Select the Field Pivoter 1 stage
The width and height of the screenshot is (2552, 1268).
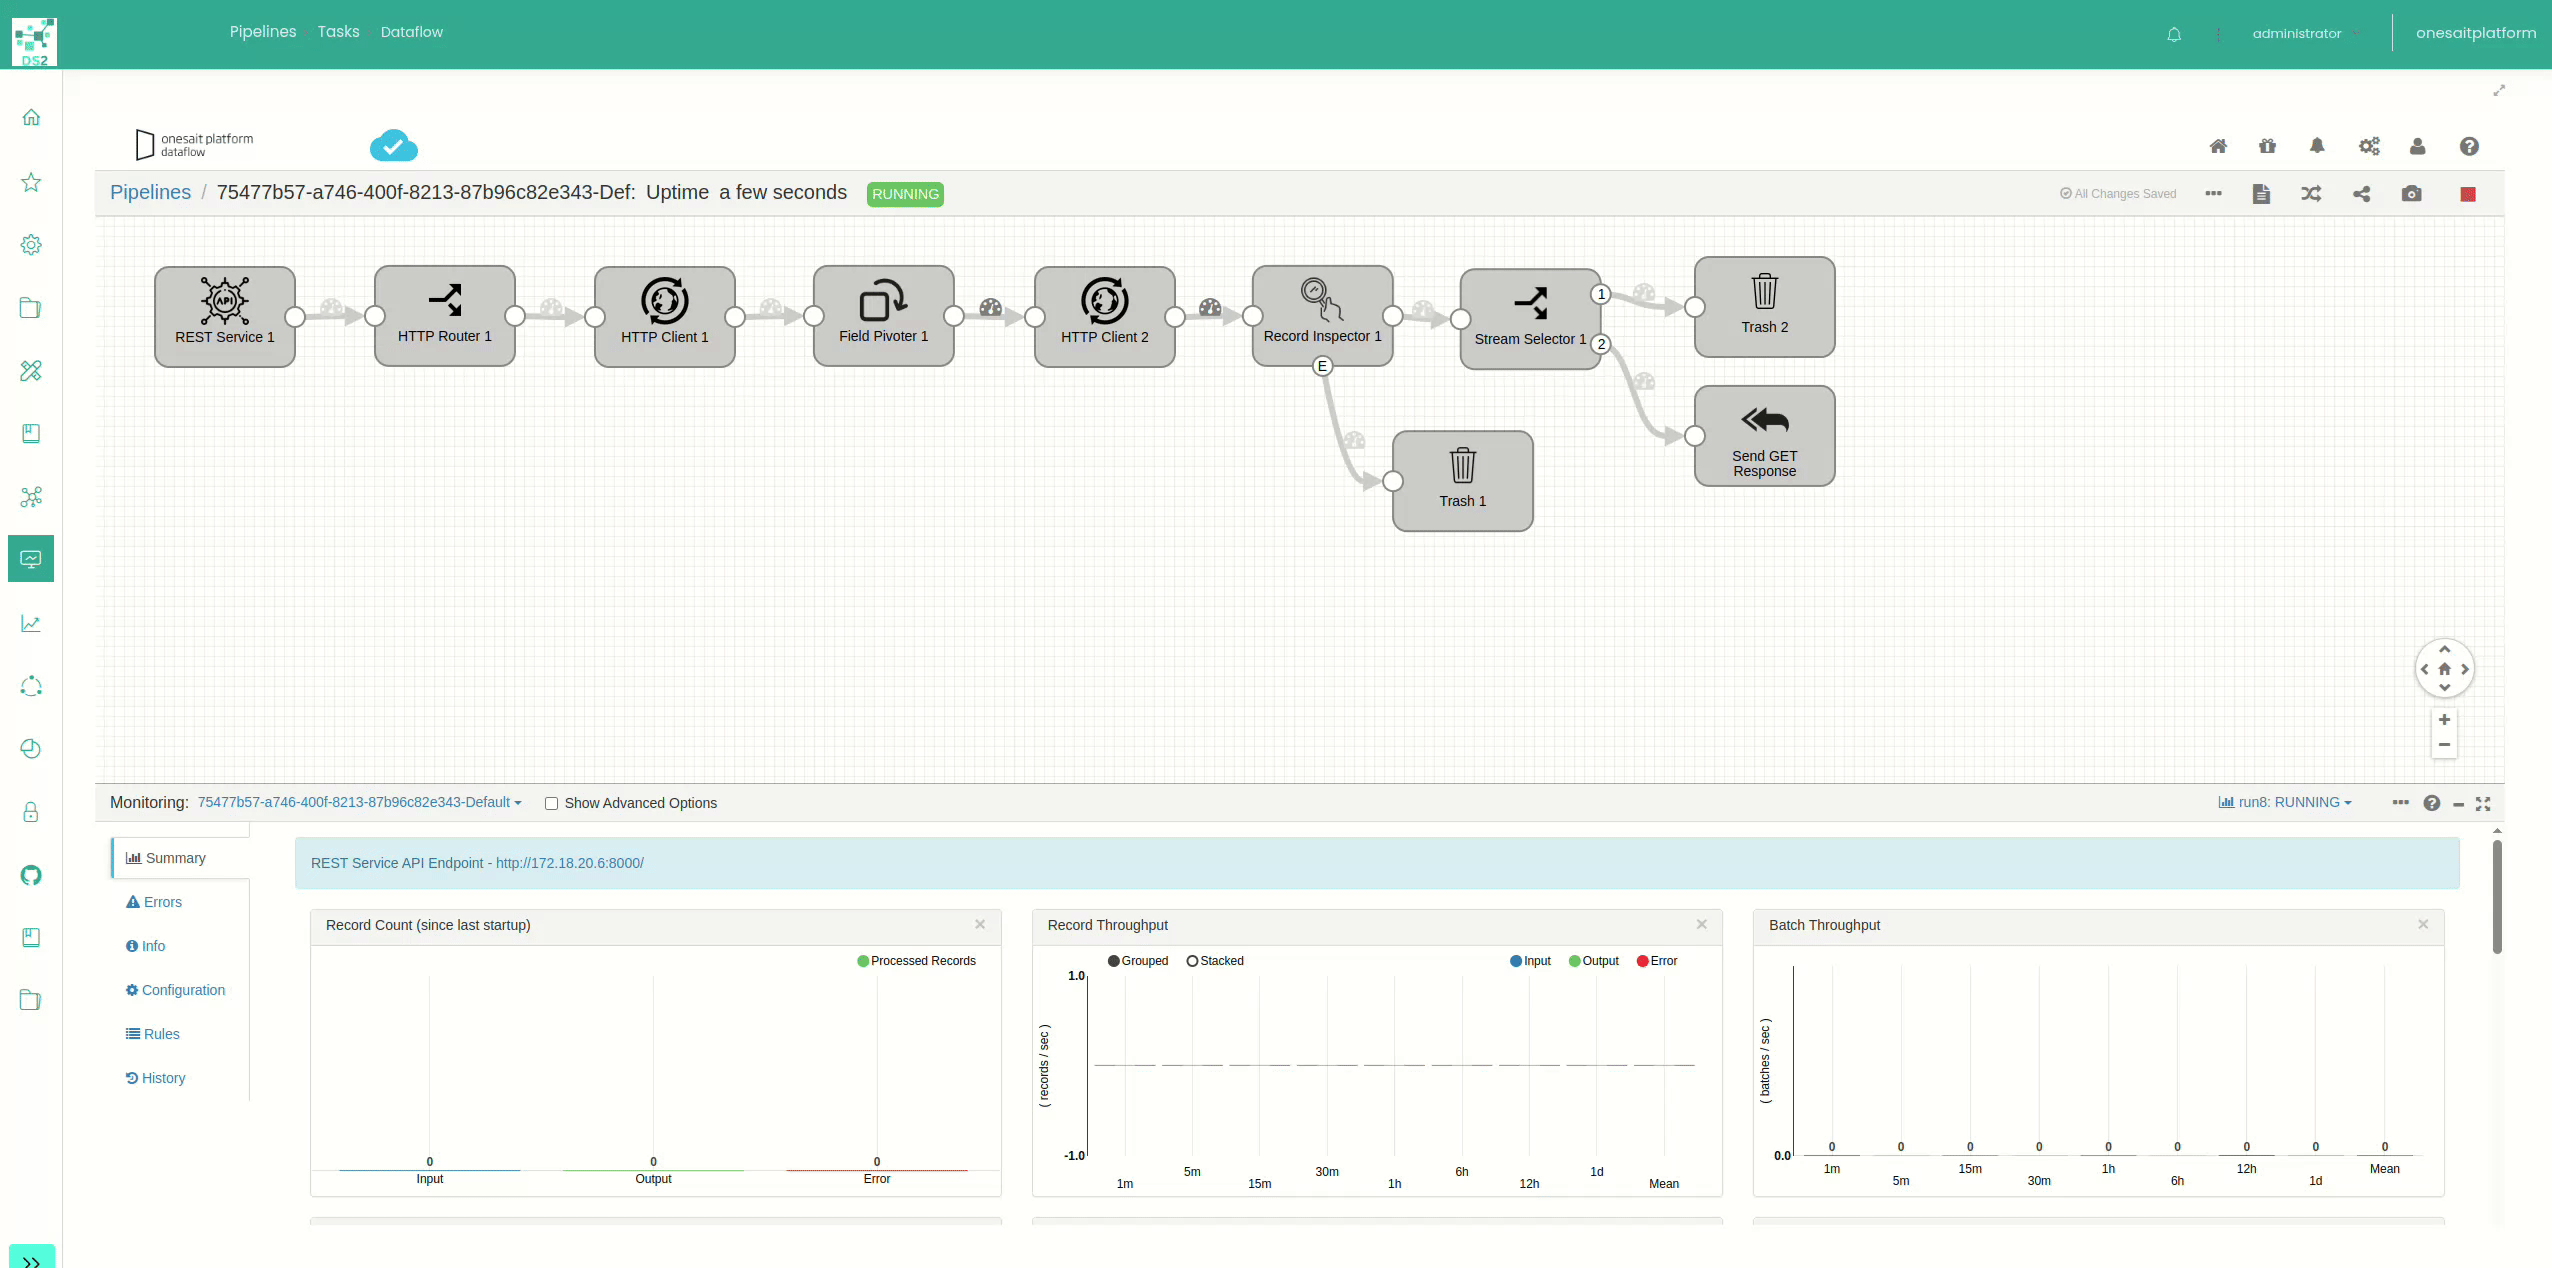(883, 316)
